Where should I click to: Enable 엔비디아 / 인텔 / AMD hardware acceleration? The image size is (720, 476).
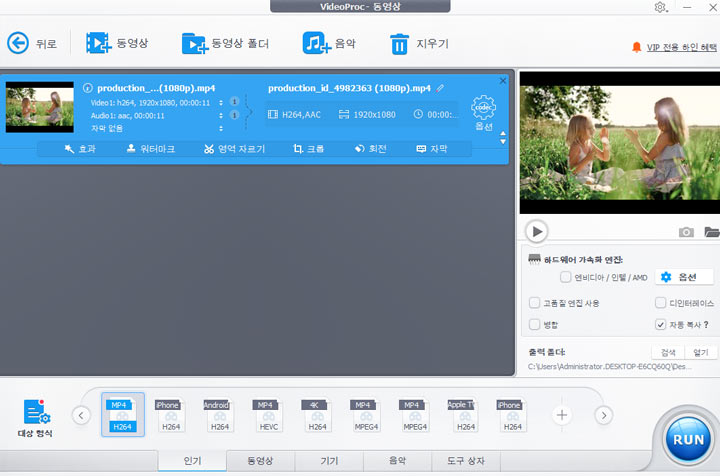tap(565, 277)
